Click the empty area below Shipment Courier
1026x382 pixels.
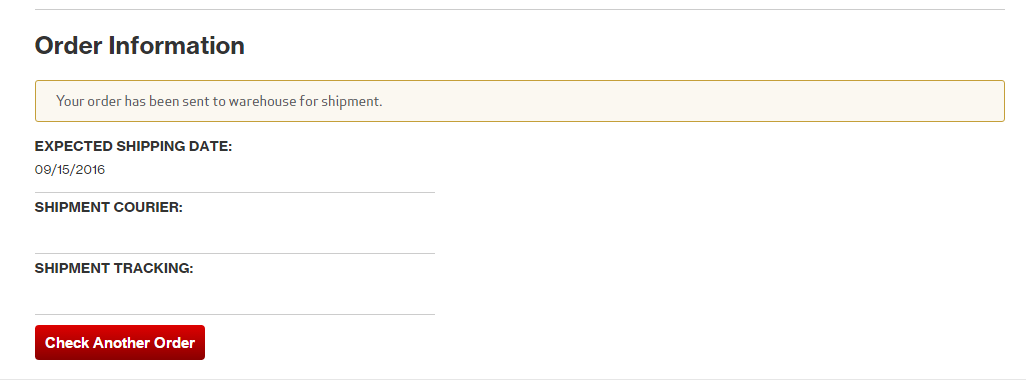[234, 234]
